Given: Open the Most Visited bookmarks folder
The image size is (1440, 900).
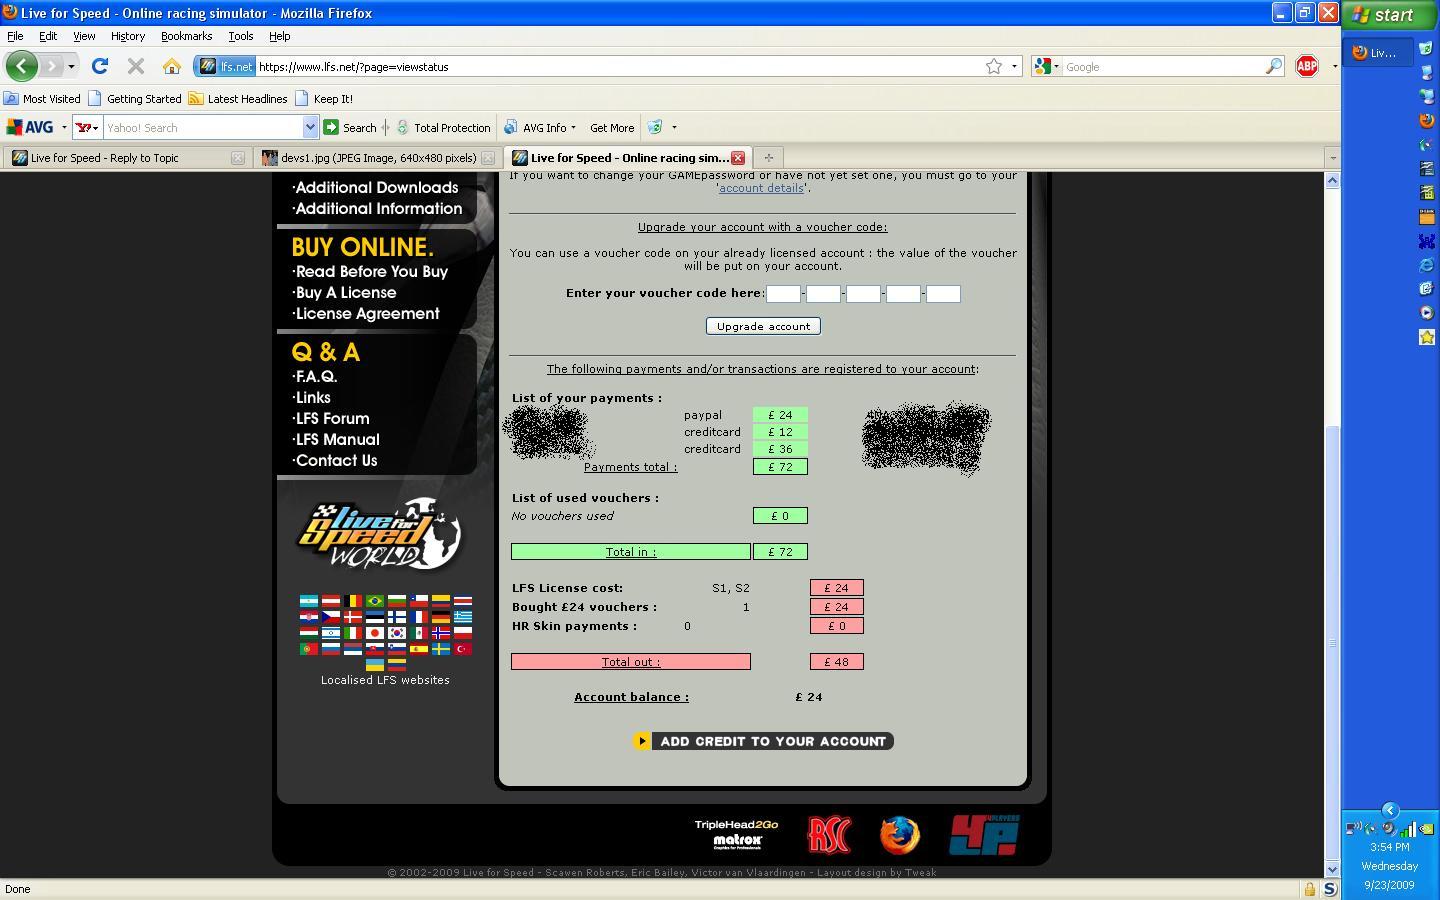Looking at the screenshot, I should tap(42, 99).
